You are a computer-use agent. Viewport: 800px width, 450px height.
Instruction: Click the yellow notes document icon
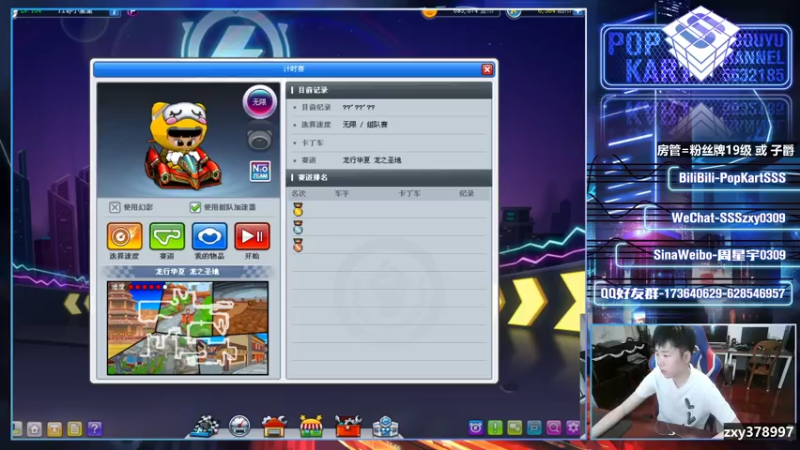click(74, 429)
